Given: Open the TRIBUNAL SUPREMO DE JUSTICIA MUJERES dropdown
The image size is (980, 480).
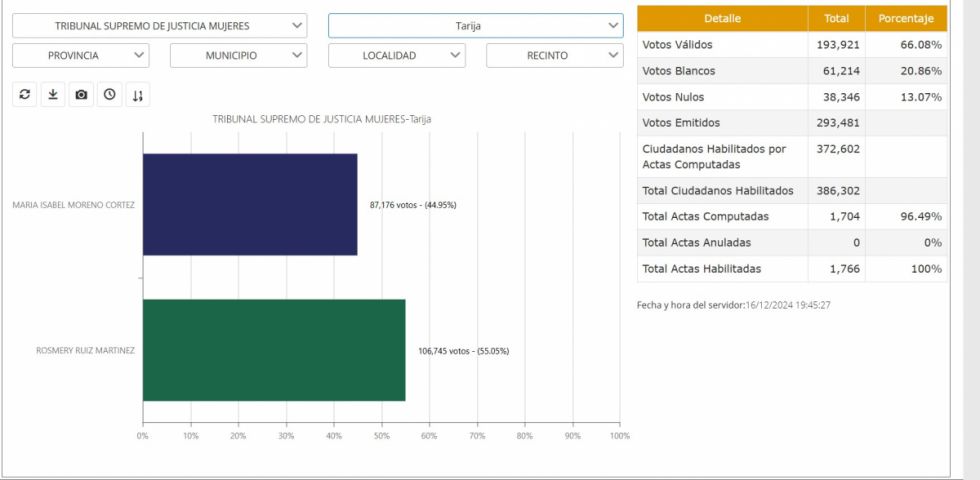Looking at the screenshot, I should pyautogui.click(x=159, y=26).
